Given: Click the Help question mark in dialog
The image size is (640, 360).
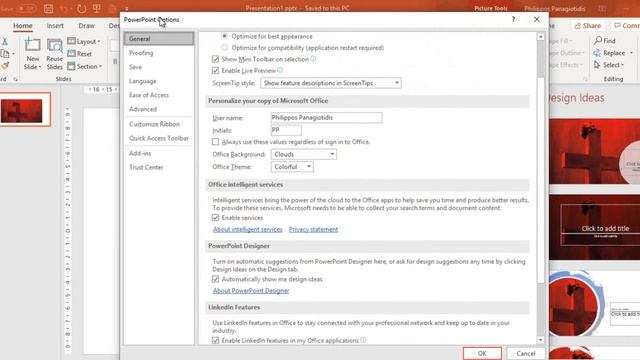Looking at the screenshot, I should tap(513, 19).
